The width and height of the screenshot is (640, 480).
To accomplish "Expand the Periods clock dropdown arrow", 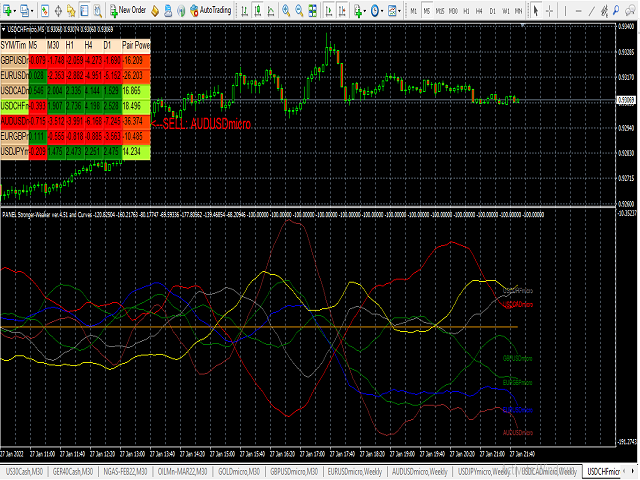I will [382, 11].
